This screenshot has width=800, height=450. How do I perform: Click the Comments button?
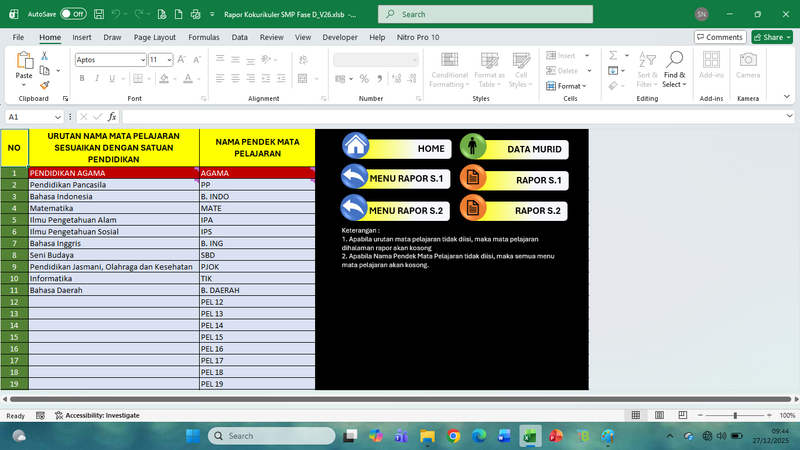tap(719, 37)
